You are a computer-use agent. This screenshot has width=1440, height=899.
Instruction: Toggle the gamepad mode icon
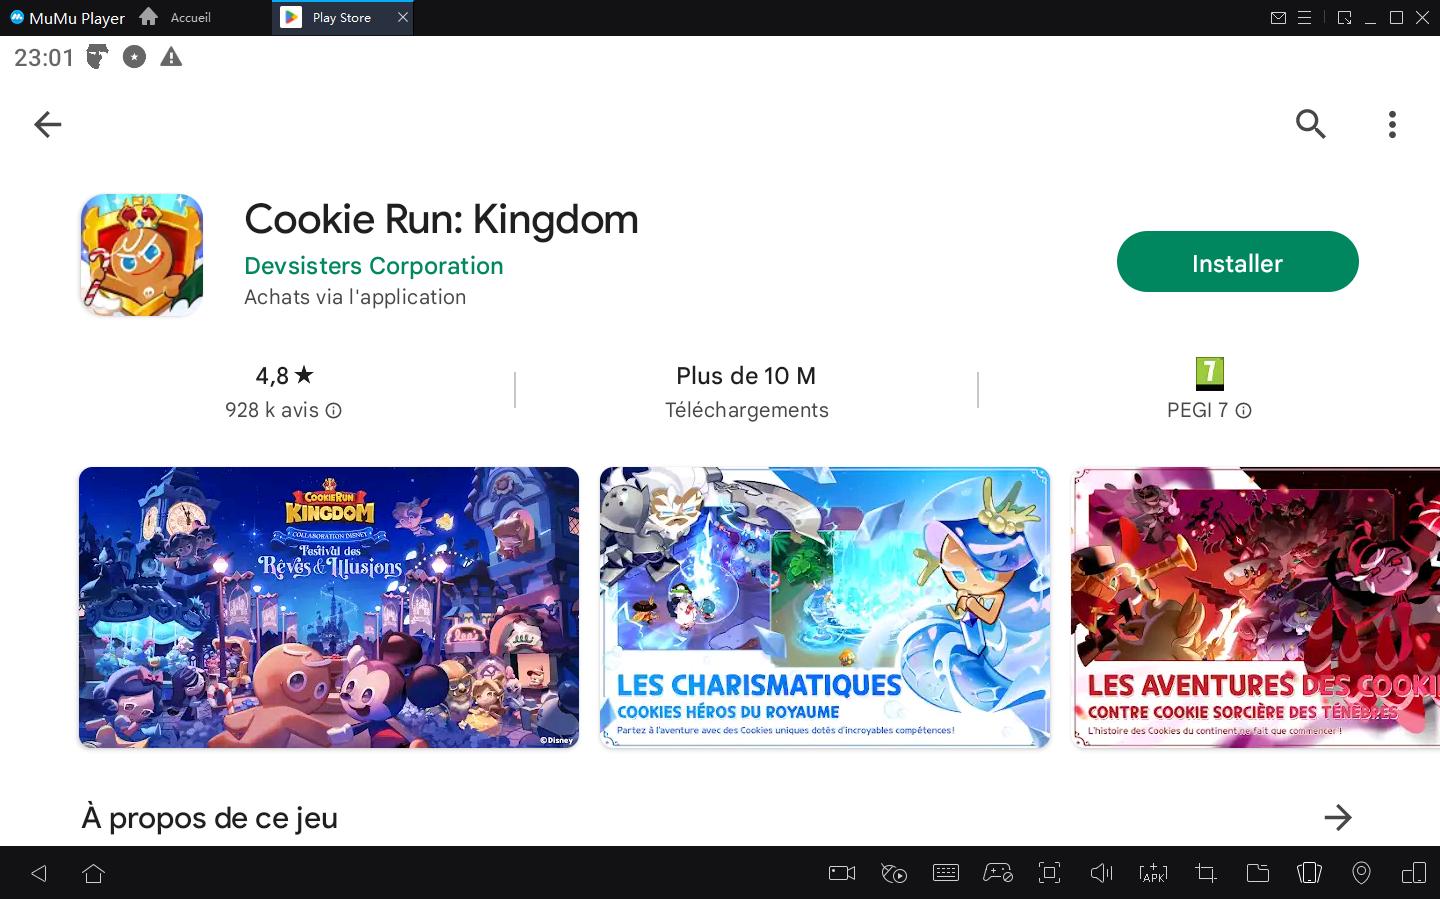click(x=997, y=873)
